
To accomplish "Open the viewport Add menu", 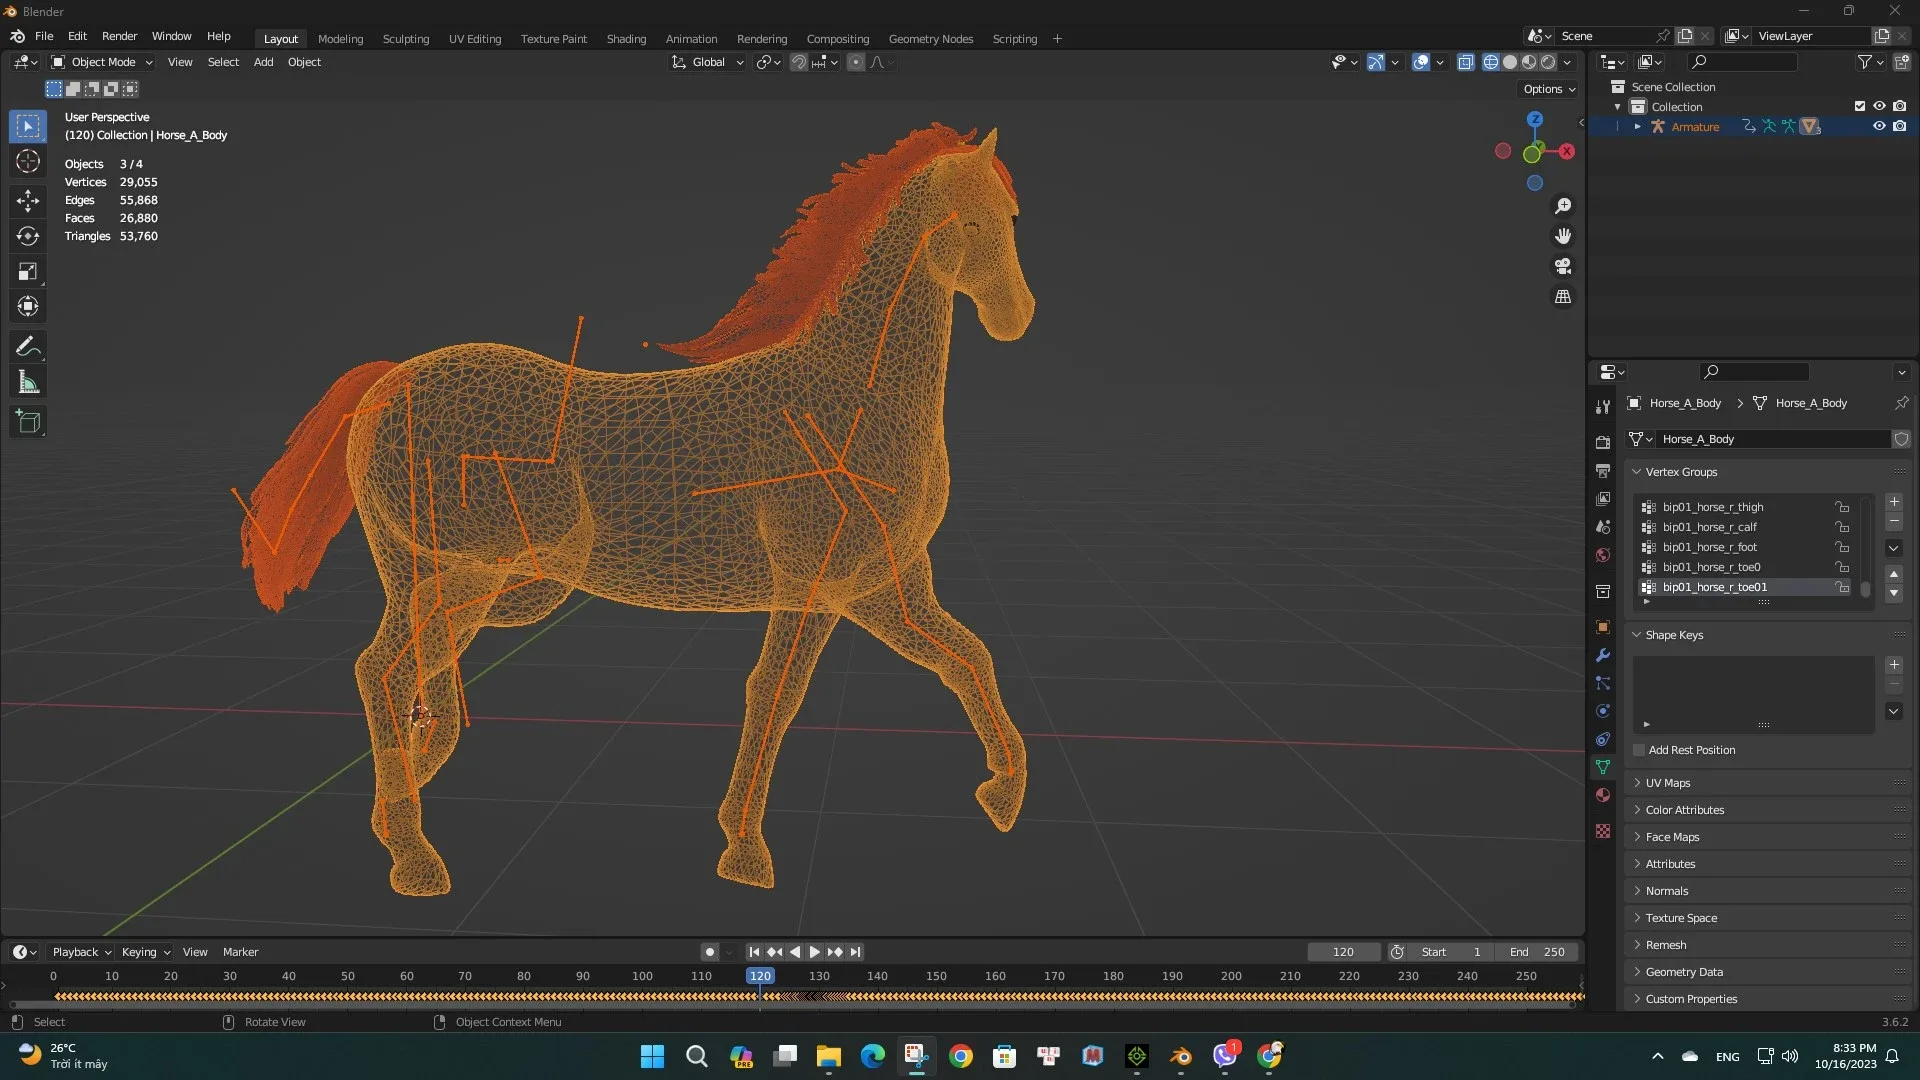I will pyautogui.click(x=263, y=62).
